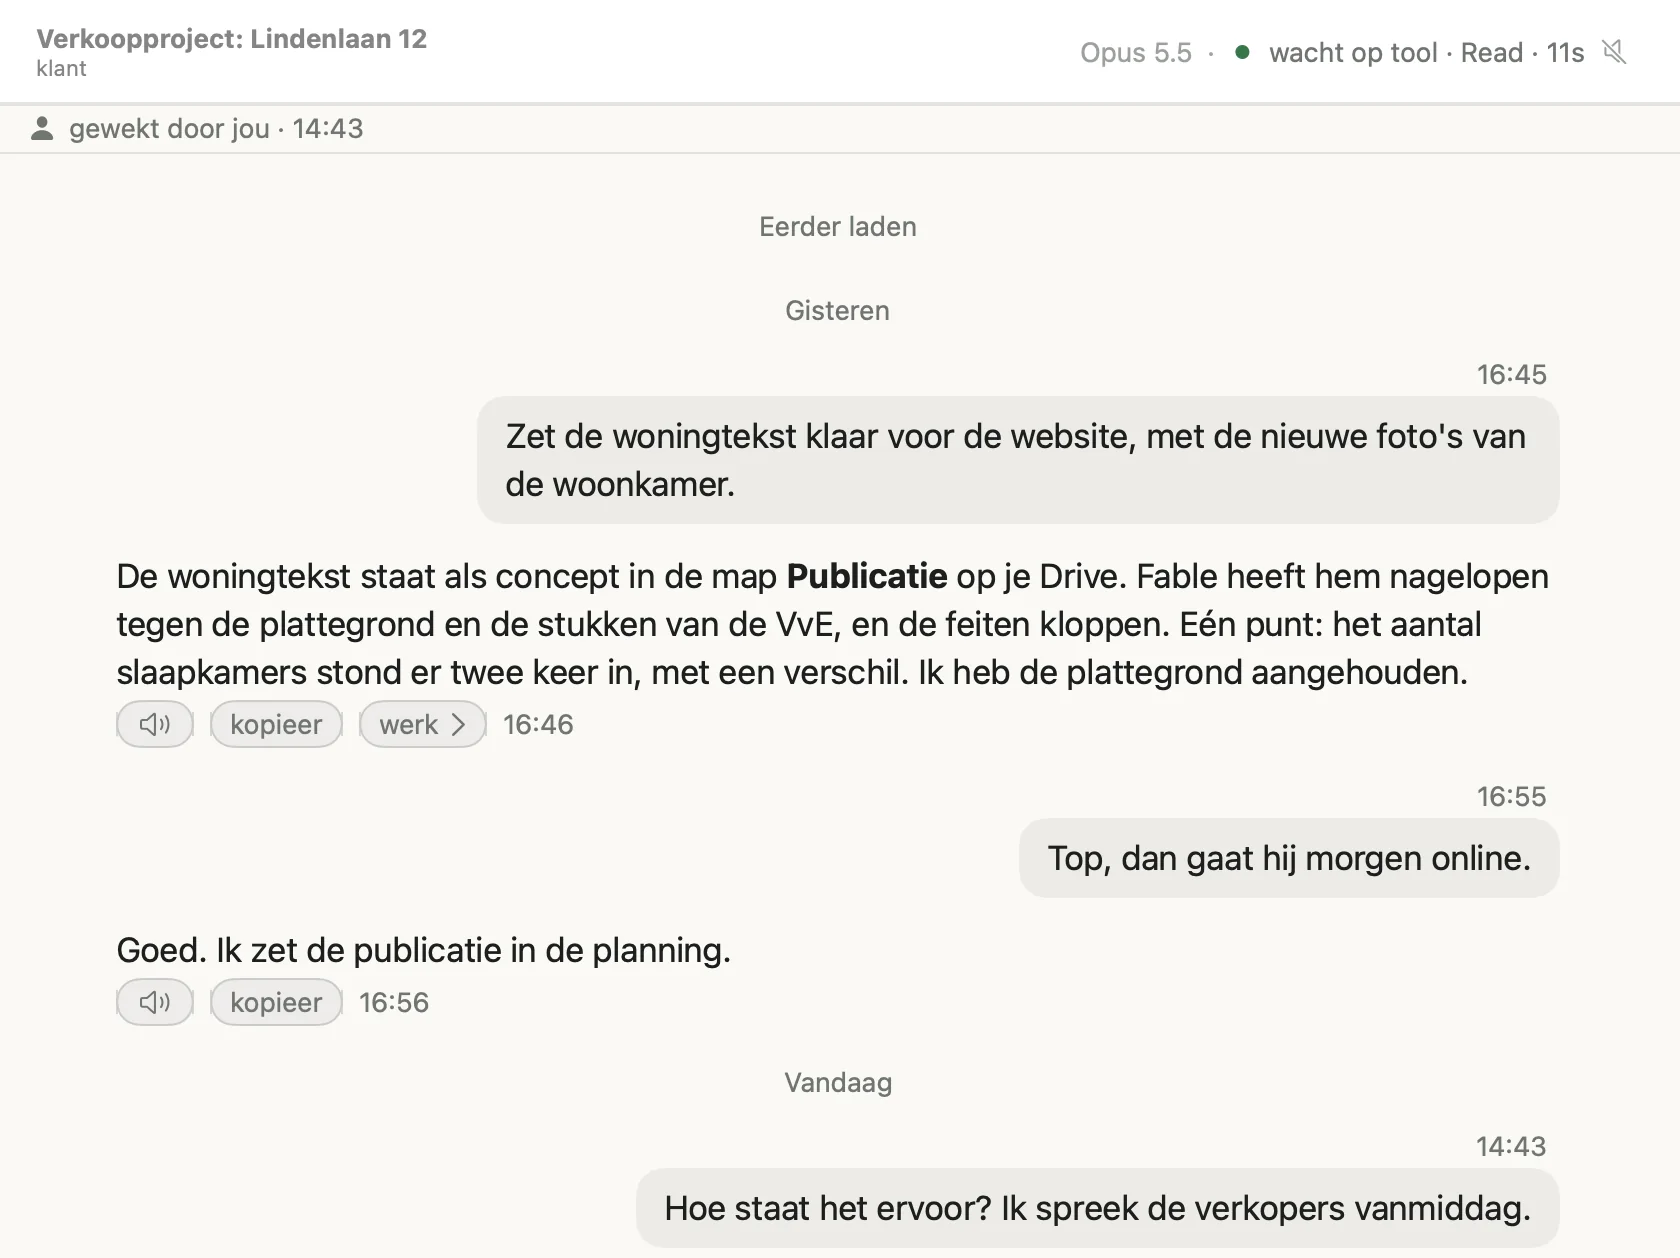Viewport: 1680px width, 1258px height.
Task: Click the person icon beside 'gewekt door jou'
Action: 42,128
